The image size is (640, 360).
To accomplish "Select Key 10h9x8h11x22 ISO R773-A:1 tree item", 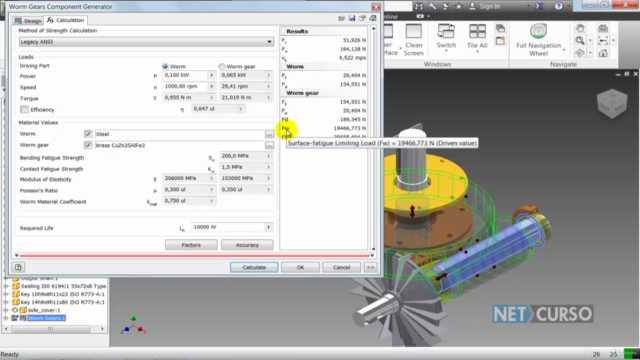I will [62, 294].
